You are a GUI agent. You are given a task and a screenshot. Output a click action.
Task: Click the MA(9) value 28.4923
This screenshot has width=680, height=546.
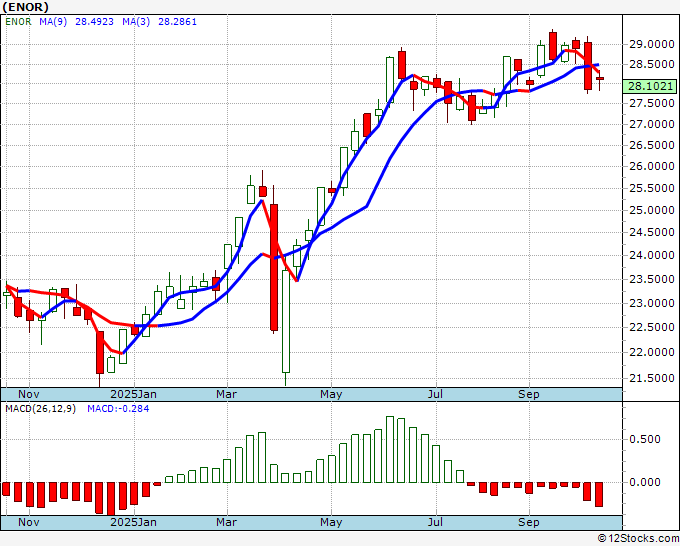click(94, 22)
